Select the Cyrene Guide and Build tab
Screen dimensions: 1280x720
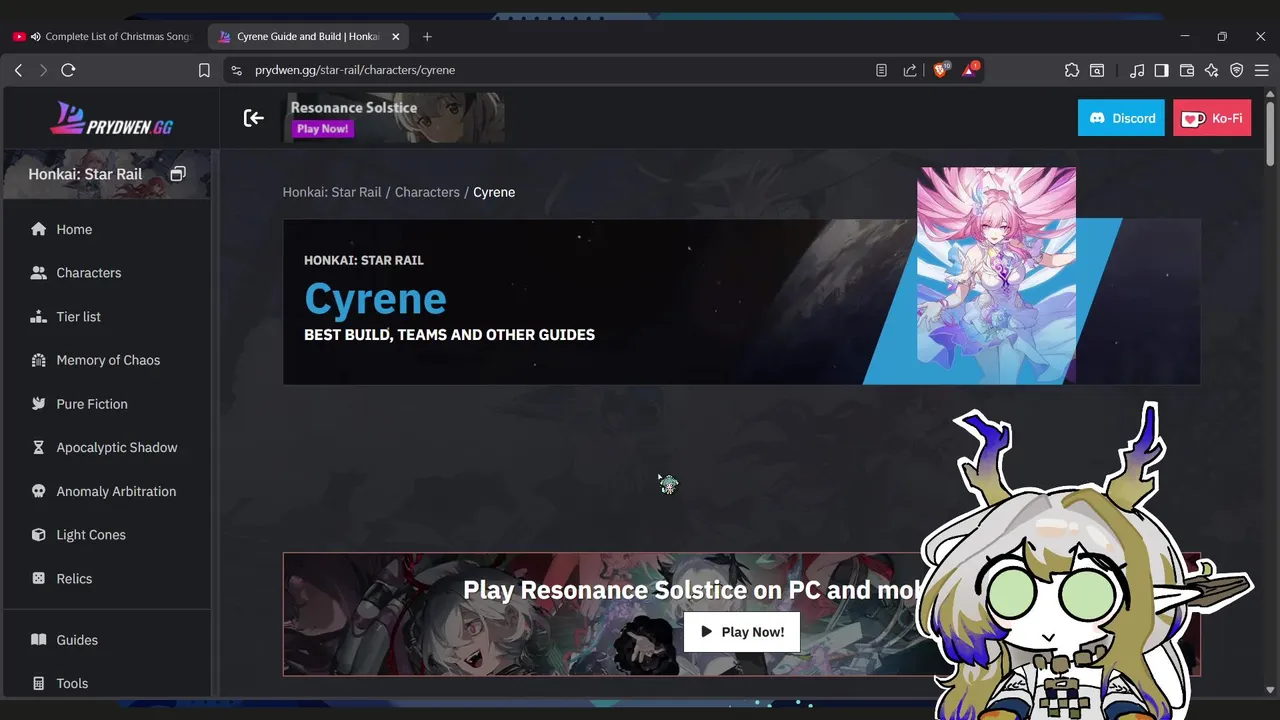(x=308, y=37)
